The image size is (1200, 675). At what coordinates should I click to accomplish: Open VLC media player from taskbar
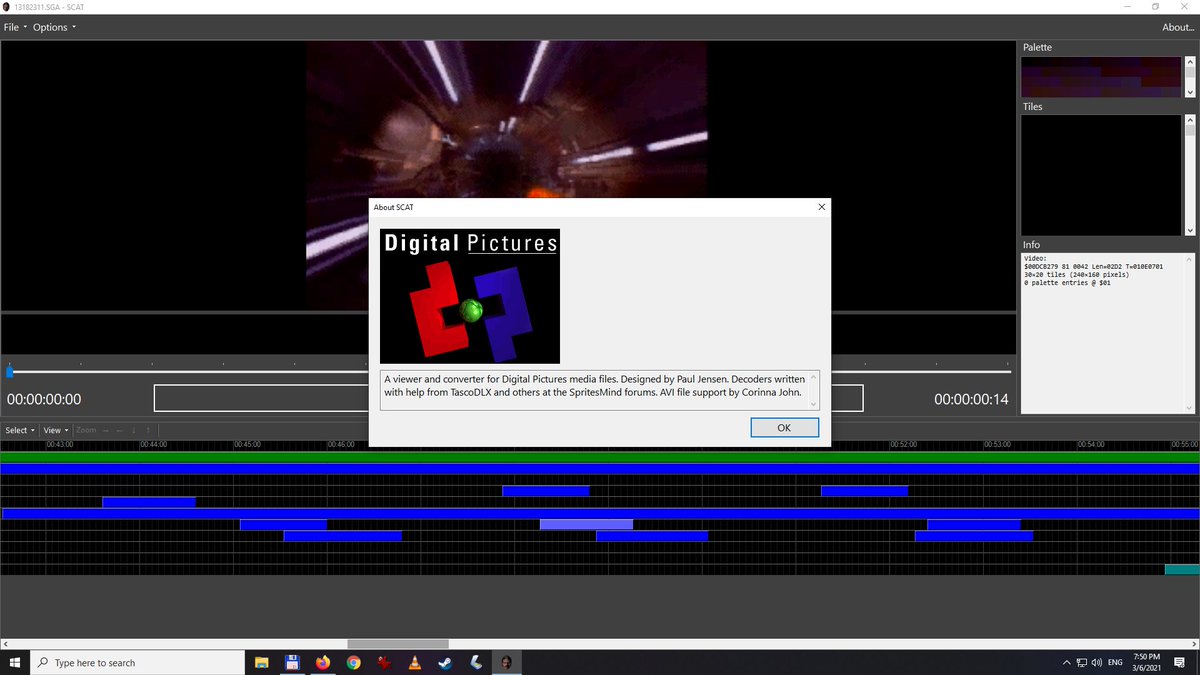(414, 662)
